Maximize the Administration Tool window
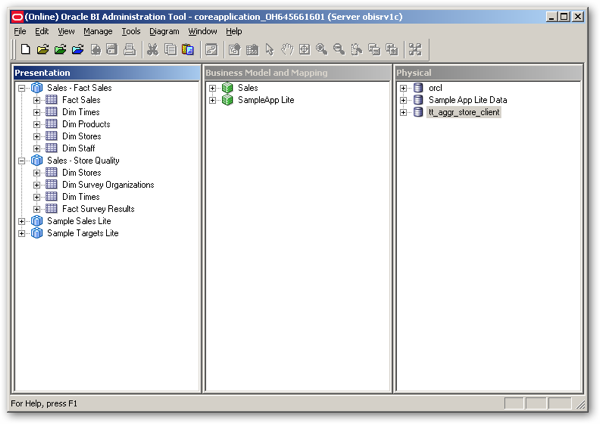 point(564,16)
